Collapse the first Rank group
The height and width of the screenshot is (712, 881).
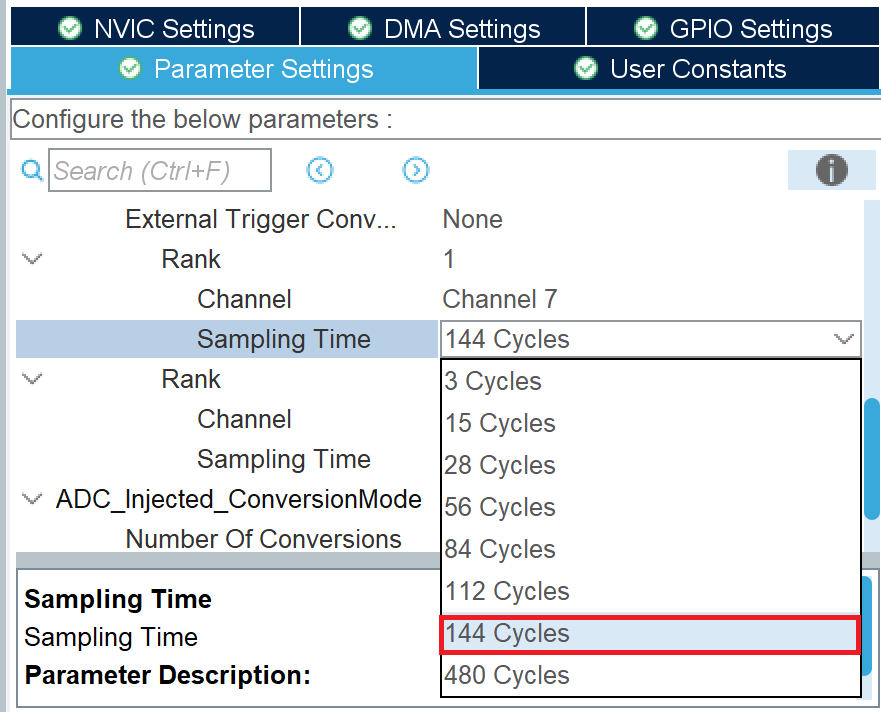click(32, 259)
